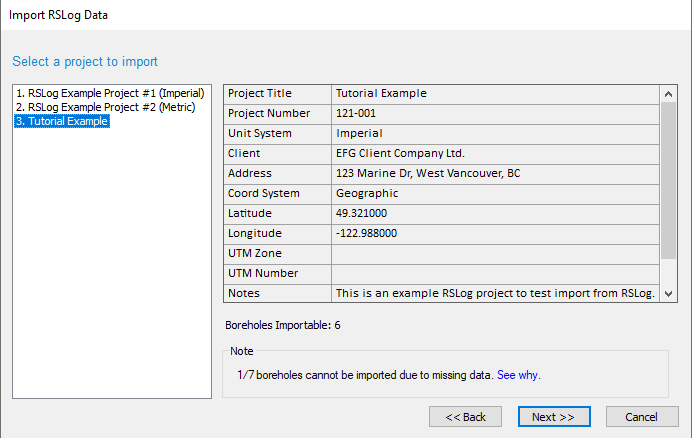Viewport: 692px width, 438px height.
Task: Click the Next >> button
Action: click(x=554, y=417)
